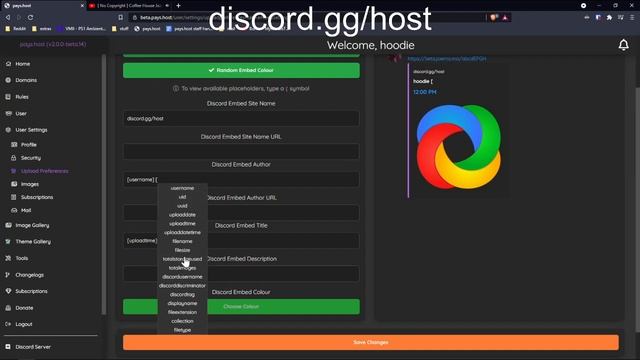Open Security settings
The width and height of the screenshot is (640, 360).
click(26, 158)
